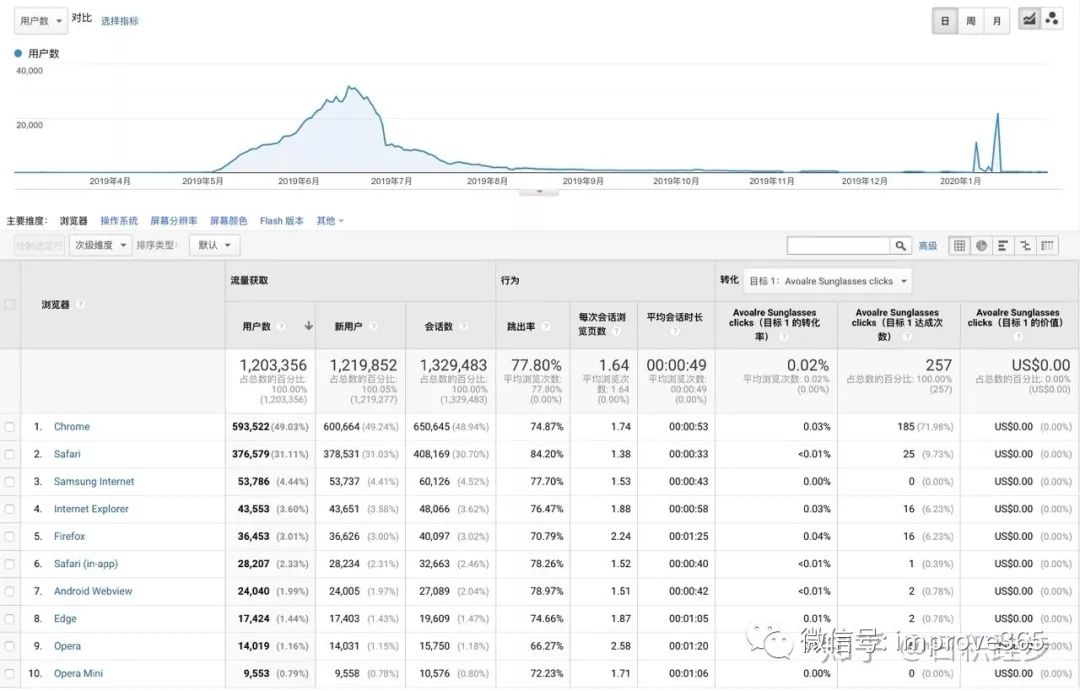Collapse chart using handle below timeline
Viewport: 1080px width, 691px height.
(x=539, y=191)
